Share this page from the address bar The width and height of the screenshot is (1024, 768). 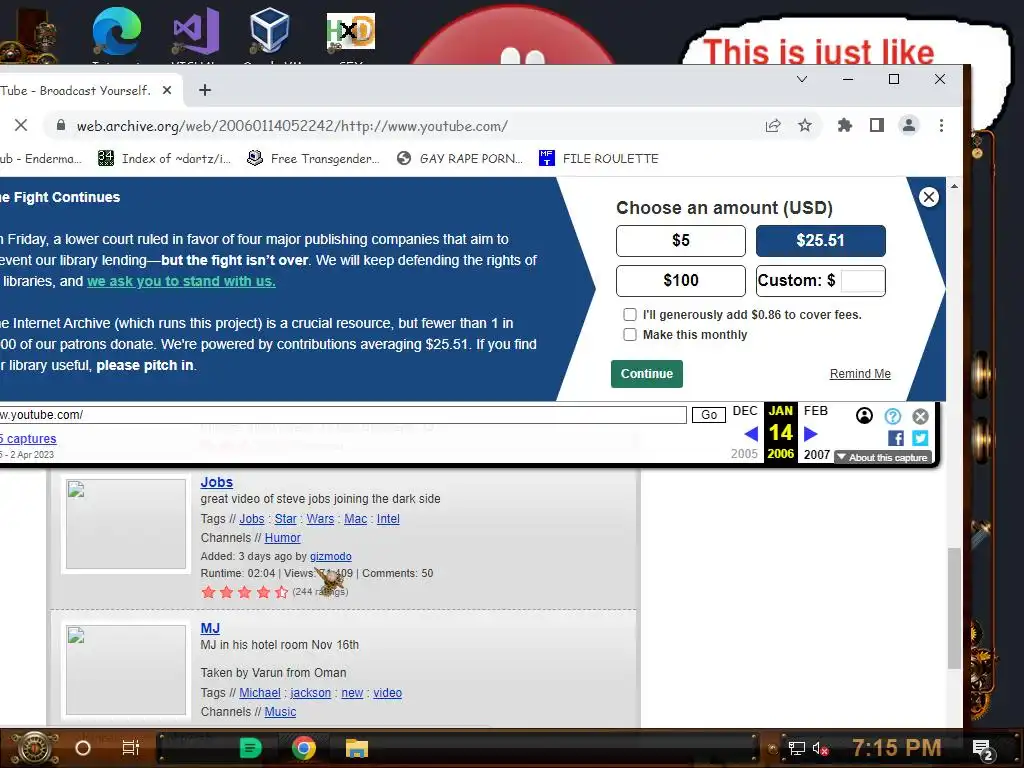(x=773, y=125)
